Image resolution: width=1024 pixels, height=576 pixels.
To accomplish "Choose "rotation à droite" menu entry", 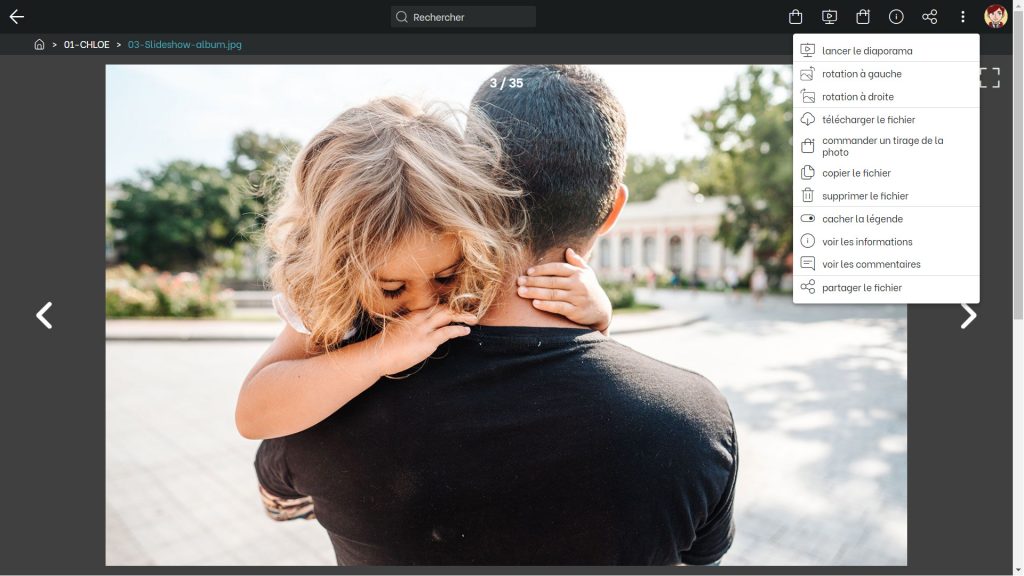I will tap(857, 97).
